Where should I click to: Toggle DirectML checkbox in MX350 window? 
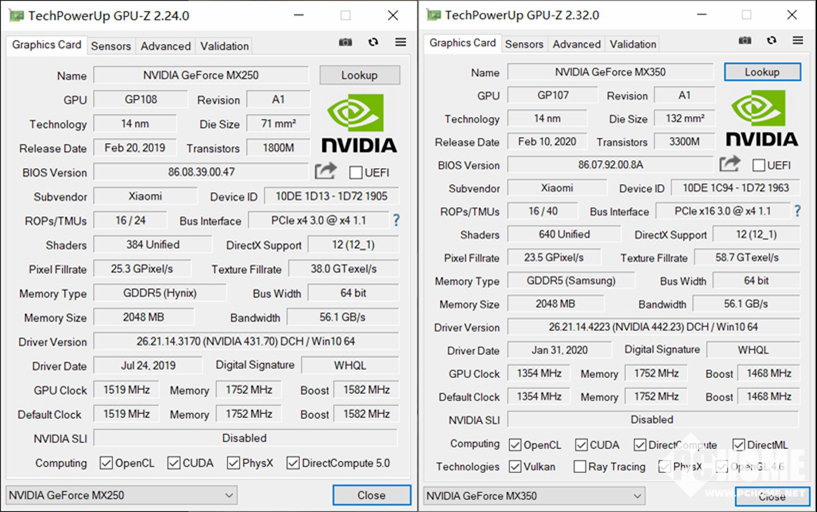[739, 445]
